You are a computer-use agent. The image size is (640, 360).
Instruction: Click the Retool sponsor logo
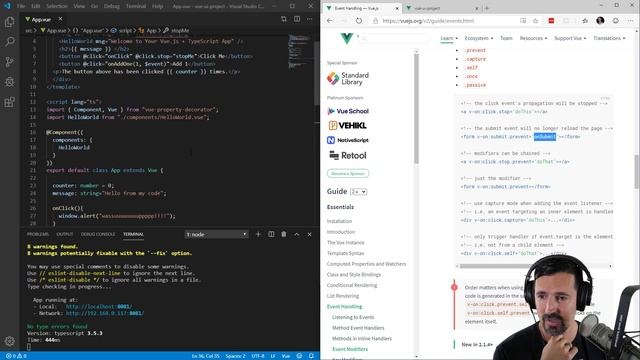click(348, 156)
